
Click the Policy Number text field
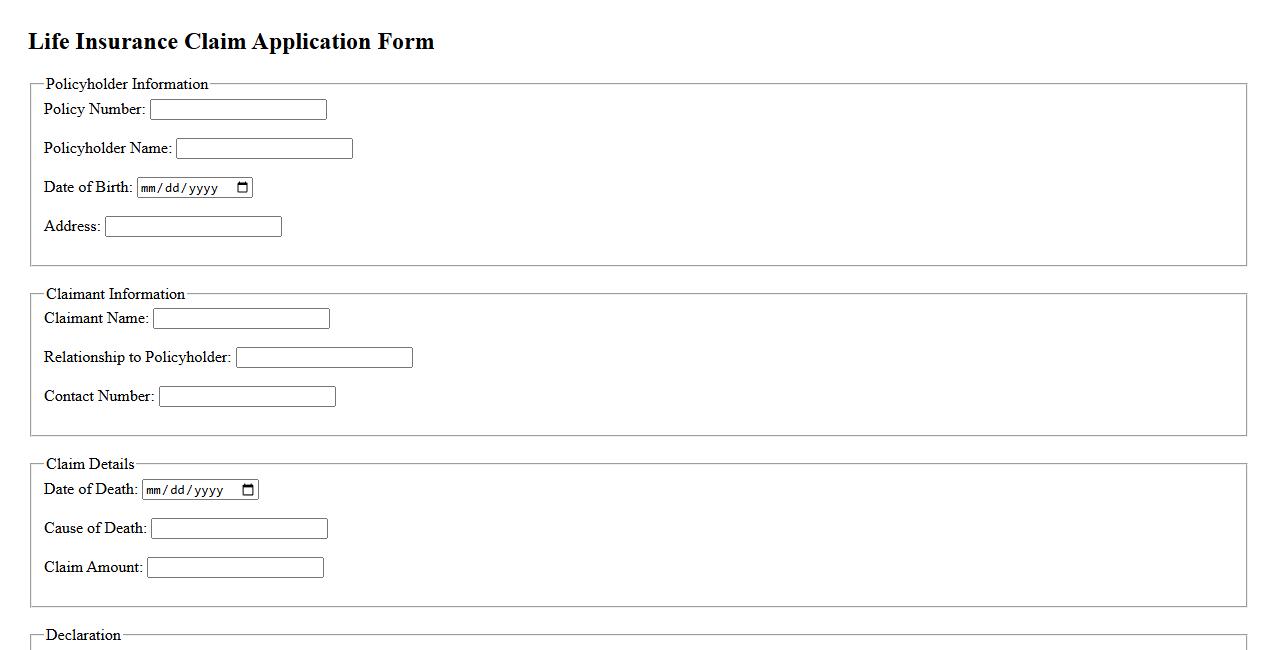tap(238, 109)
